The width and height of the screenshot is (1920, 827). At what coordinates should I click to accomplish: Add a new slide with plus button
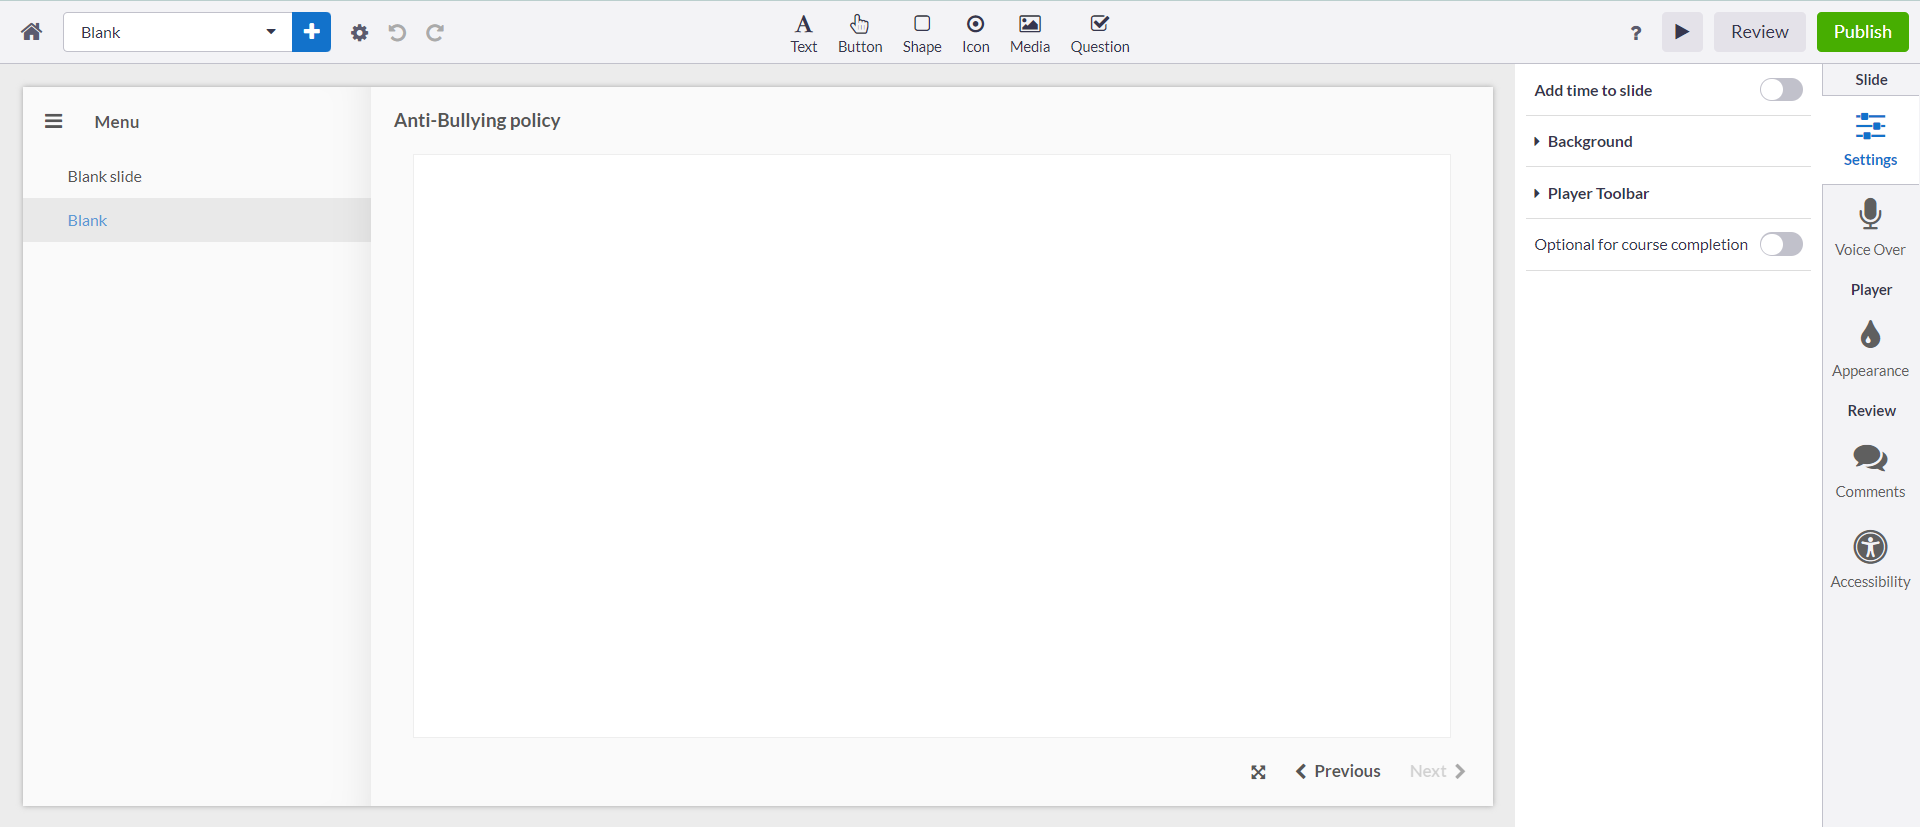(x=312, y=32)
